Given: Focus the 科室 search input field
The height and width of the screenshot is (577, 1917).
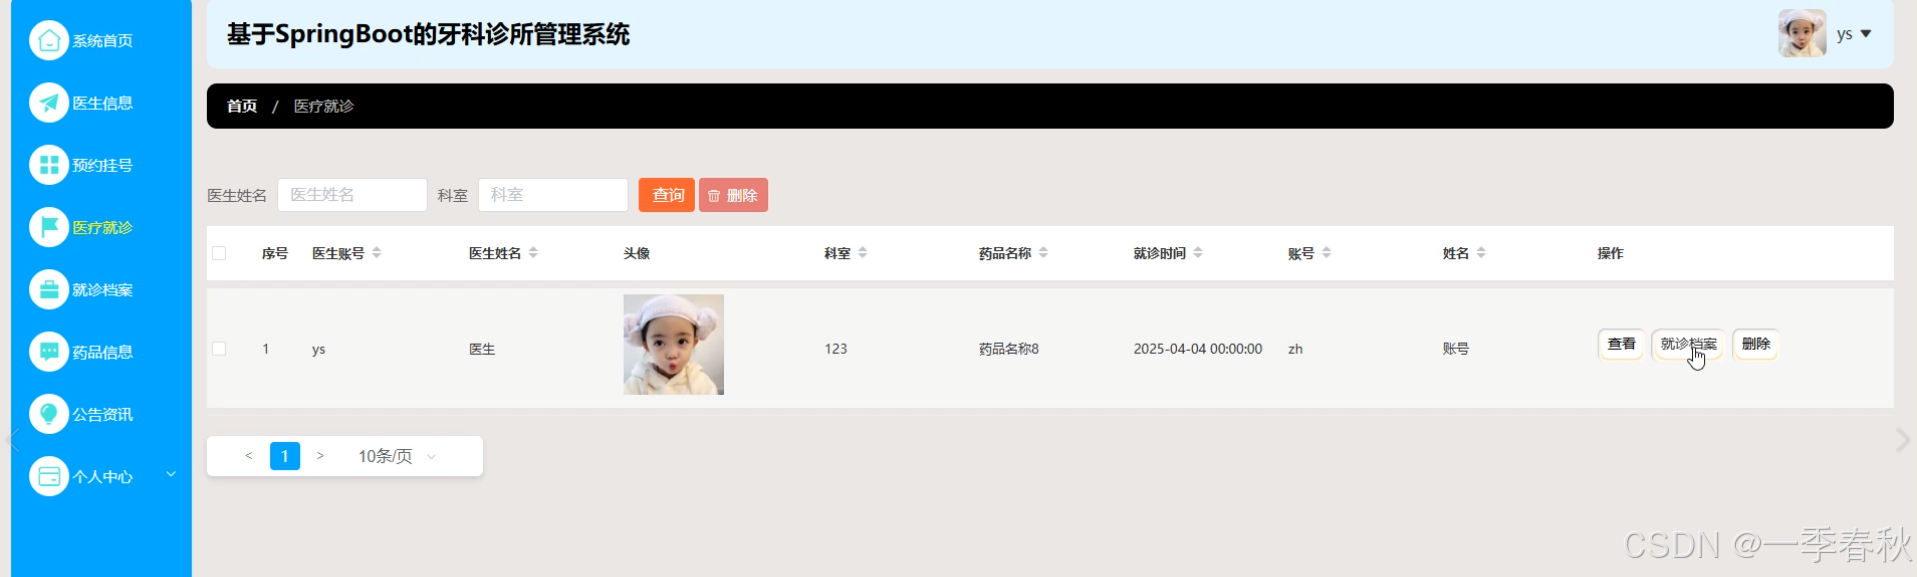Looking at the screenshot, I should (553, 195).
